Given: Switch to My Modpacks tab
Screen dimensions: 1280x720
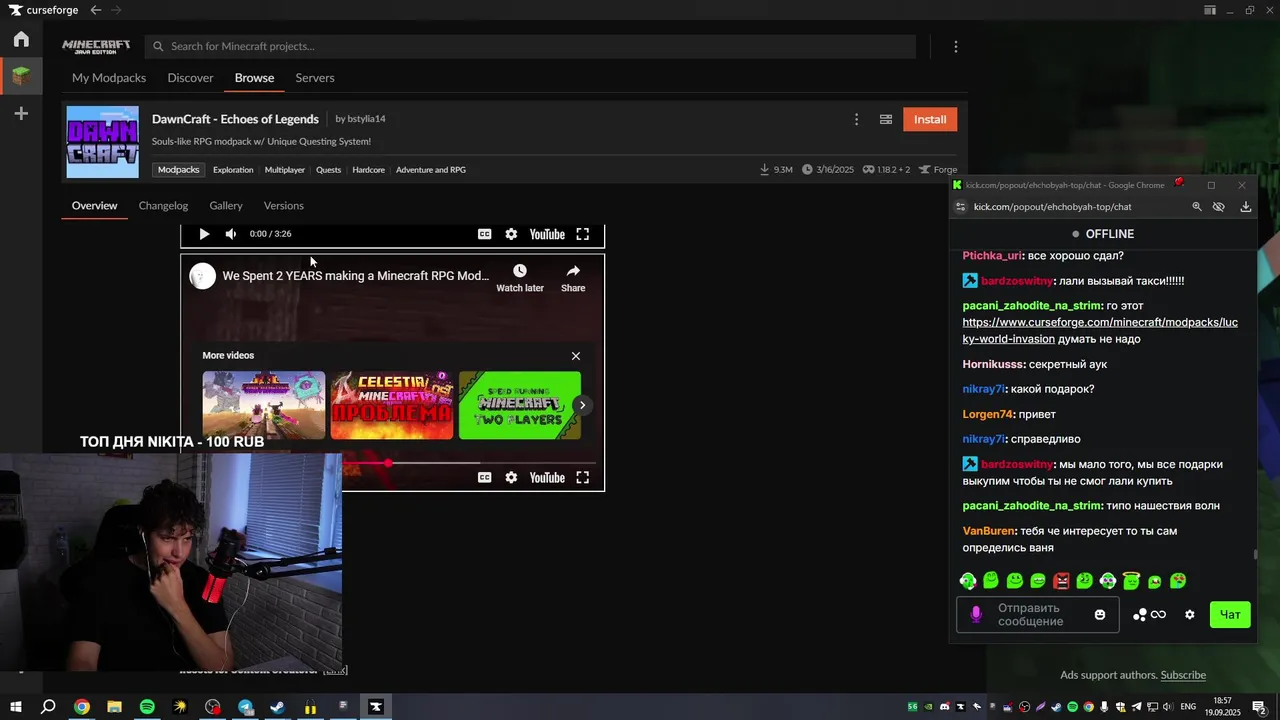Looking at the screenshot, I should tap(109, 78).
